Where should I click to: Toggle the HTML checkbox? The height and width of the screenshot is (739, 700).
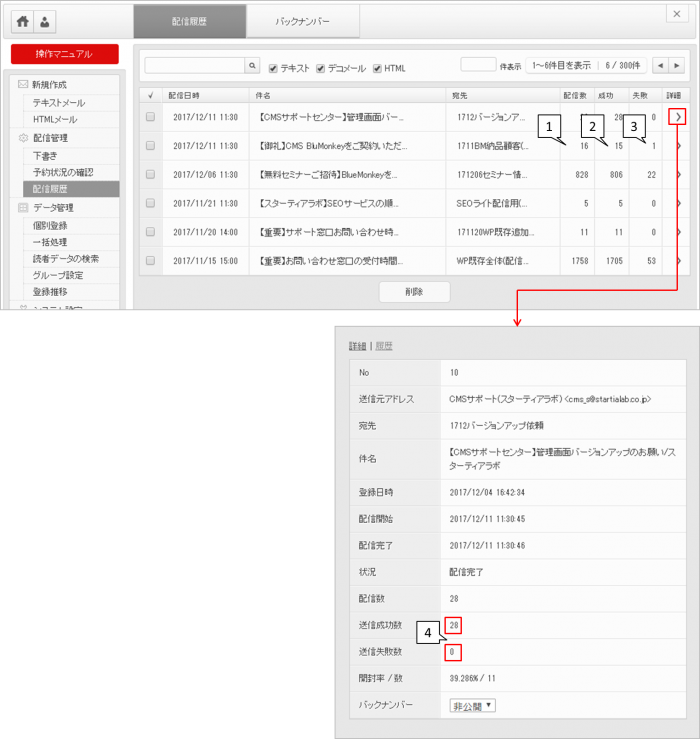(377, 68)
